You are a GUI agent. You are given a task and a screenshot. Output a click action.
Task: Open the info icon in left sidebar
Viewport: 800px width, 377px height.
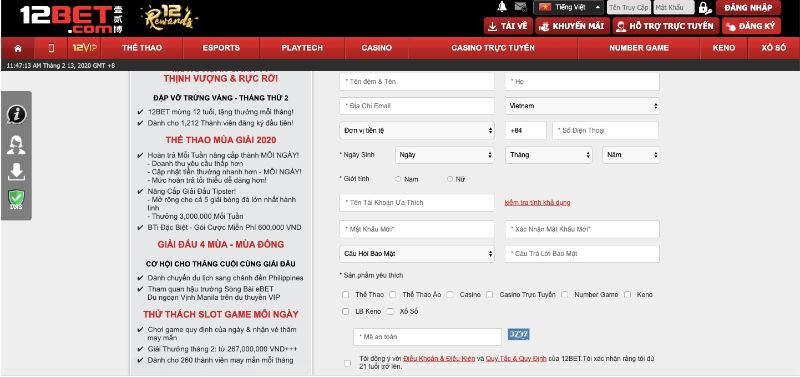[x=16, y=114]
